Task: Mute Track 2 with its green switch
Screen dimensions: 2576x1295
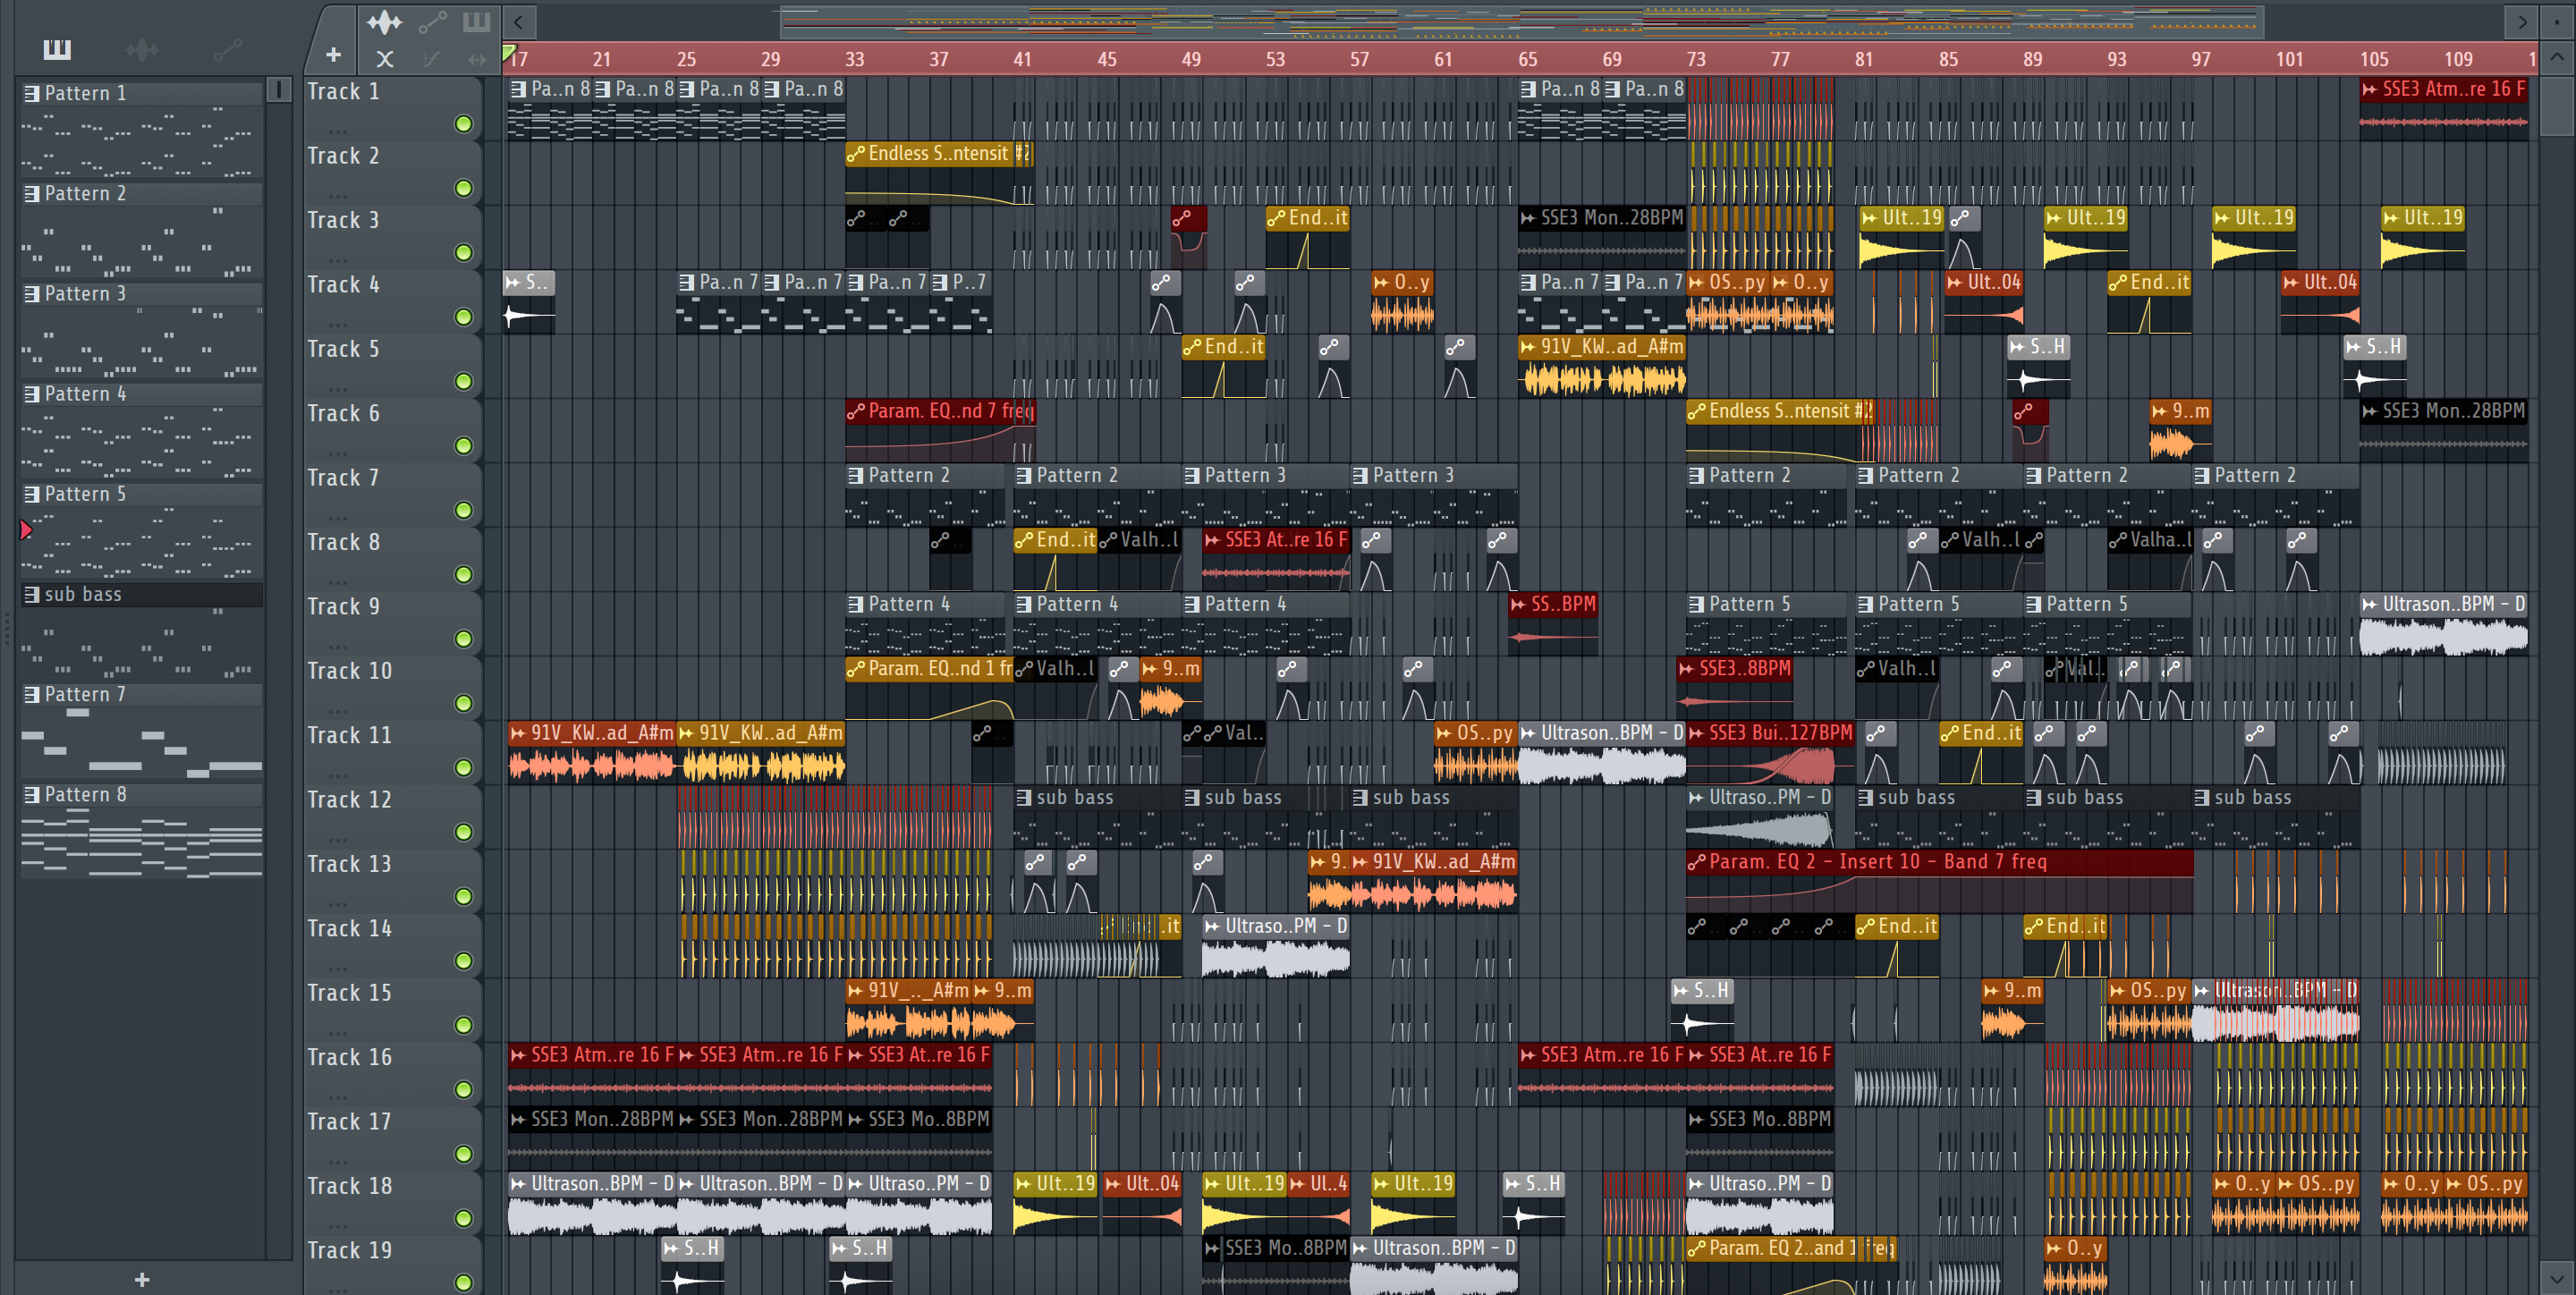Action: pyautogui.click(x=463, y=188)
